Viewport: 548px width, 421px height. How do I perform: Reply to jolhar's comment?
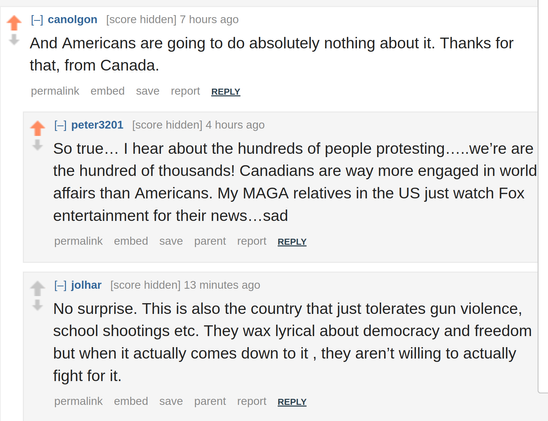(292, 402)
